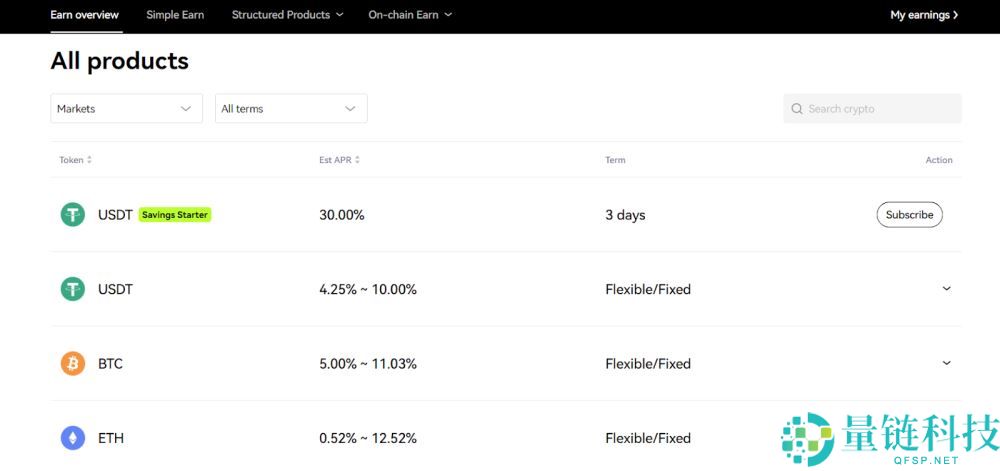The image size is (1000, 471).
Task: Click the USDT Savings Starter coin icon
Action: click(73, 215)
